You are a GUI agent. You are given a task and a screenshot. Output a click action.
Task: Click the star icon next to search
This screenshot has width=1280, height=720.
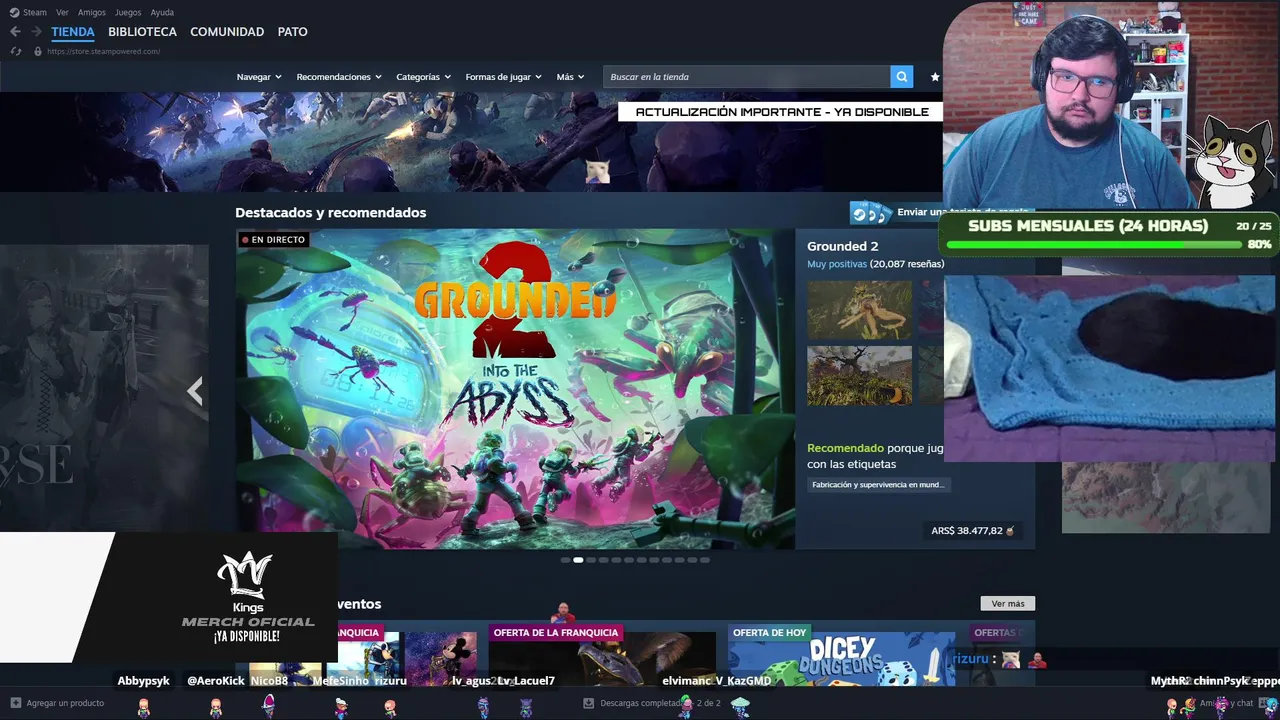(x=935, y=77)
